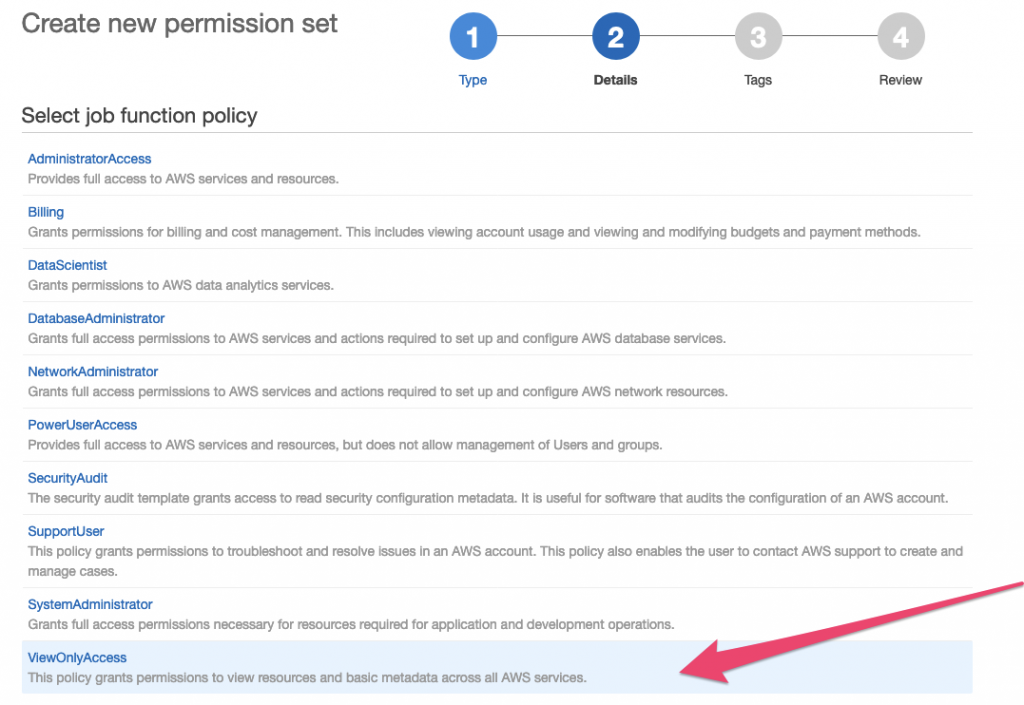Select the DatabaseAdministrator policy link
Image resolution: width=1024 pixels, height=705 pixels.
click(x=96, y=318)
